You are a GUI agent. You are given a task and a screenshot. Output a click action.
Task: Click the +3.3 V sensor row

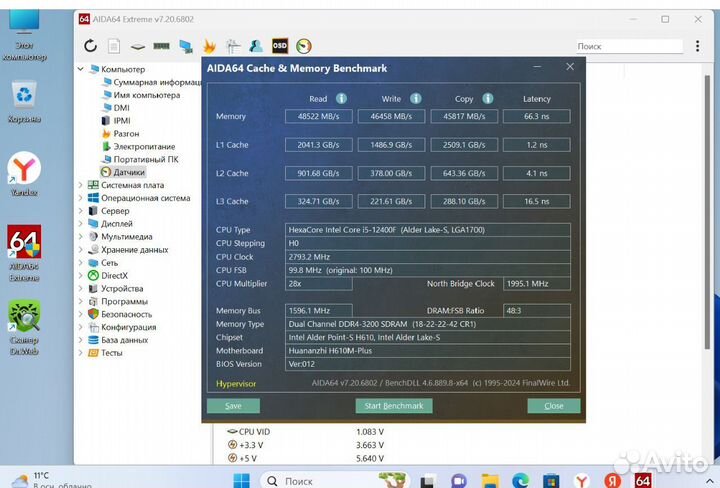(x=306, y=445)
